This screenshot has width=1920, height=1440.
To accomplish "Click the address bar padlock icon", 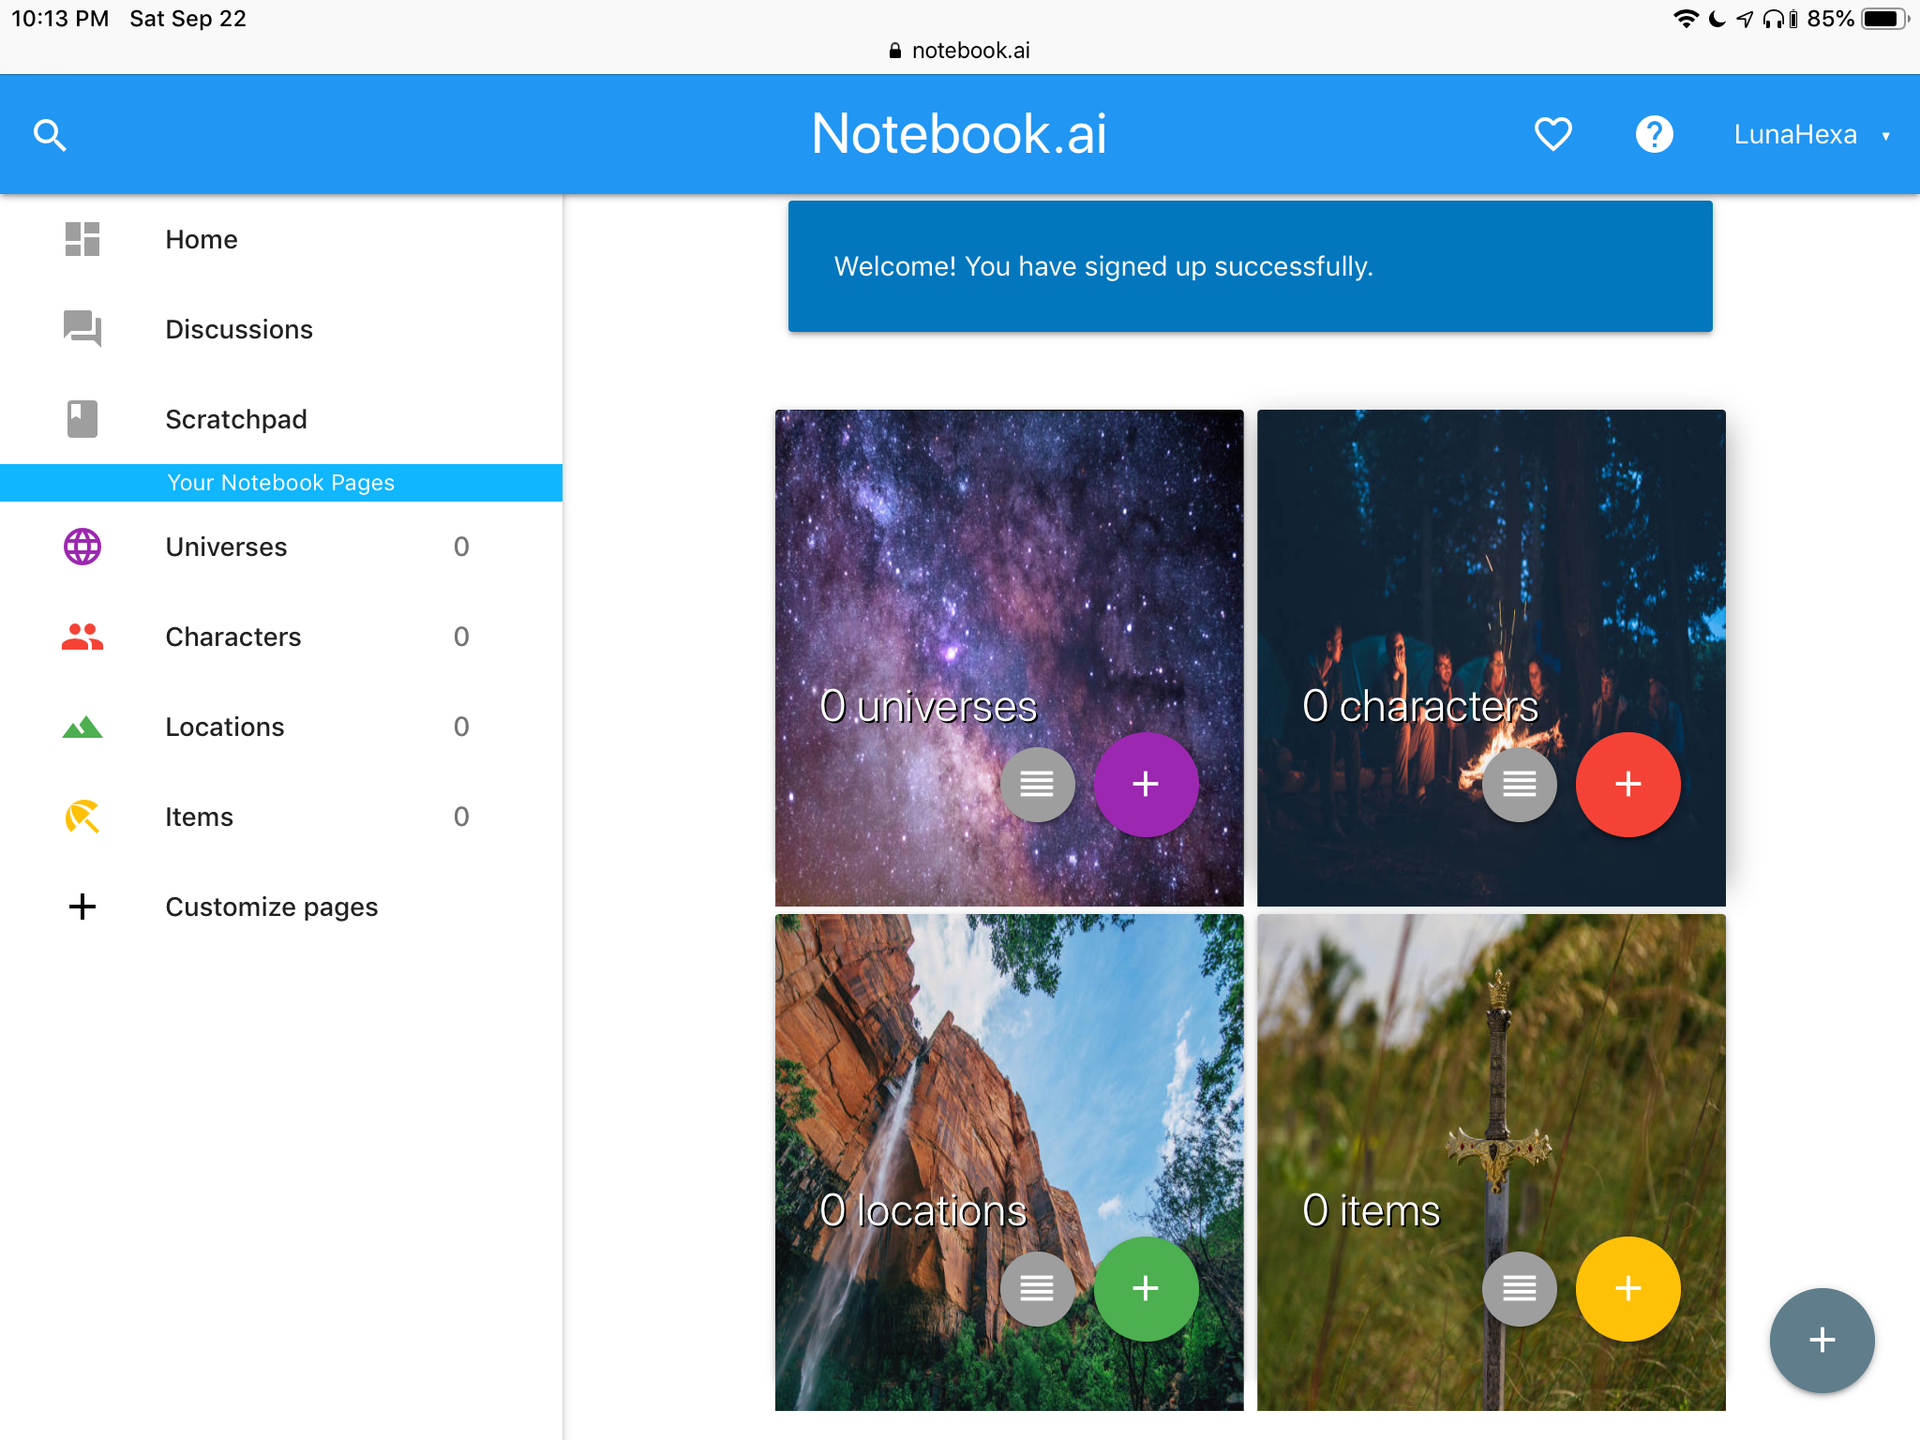I will [895, 50].
